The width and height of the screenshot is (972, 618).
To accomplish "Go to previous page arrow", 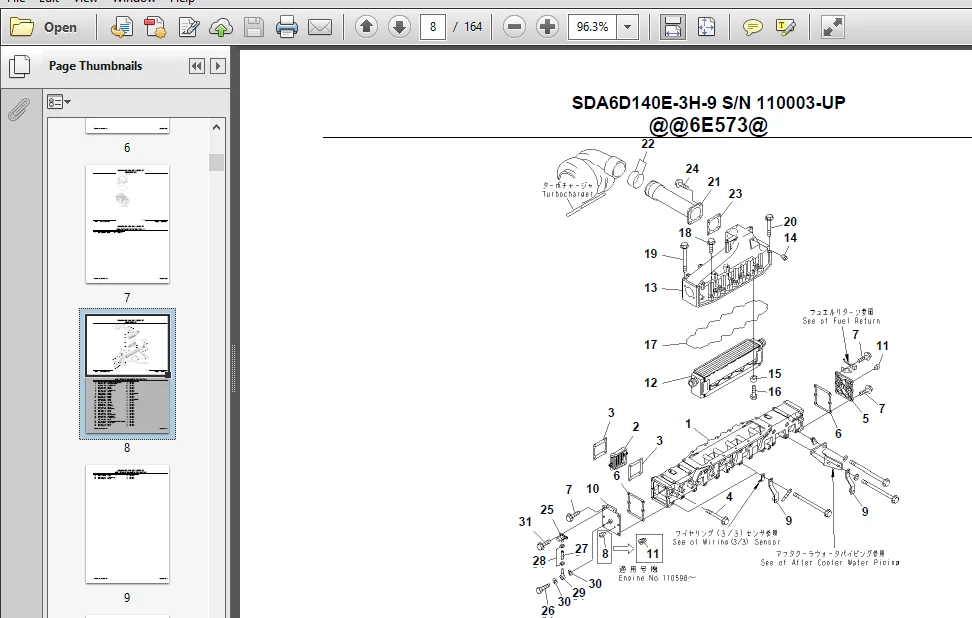I will coord(366,27).
